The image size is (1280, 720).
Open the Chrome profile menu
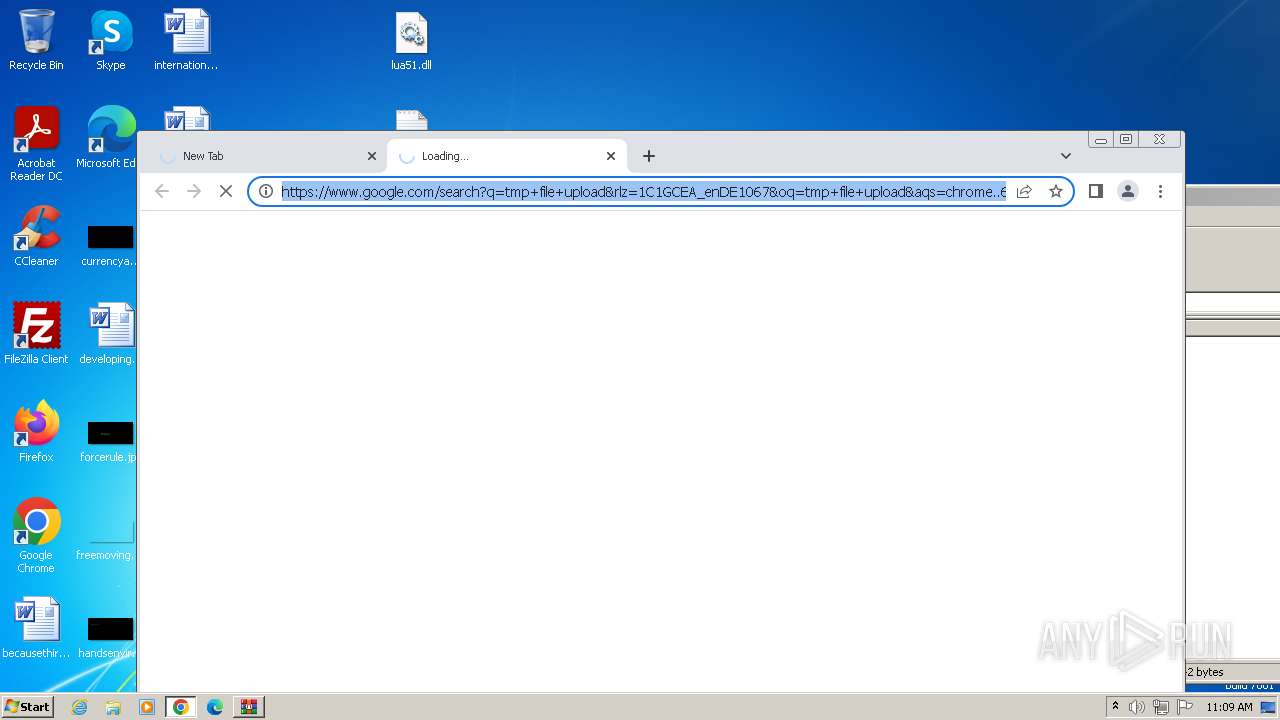pos(1128,191)
